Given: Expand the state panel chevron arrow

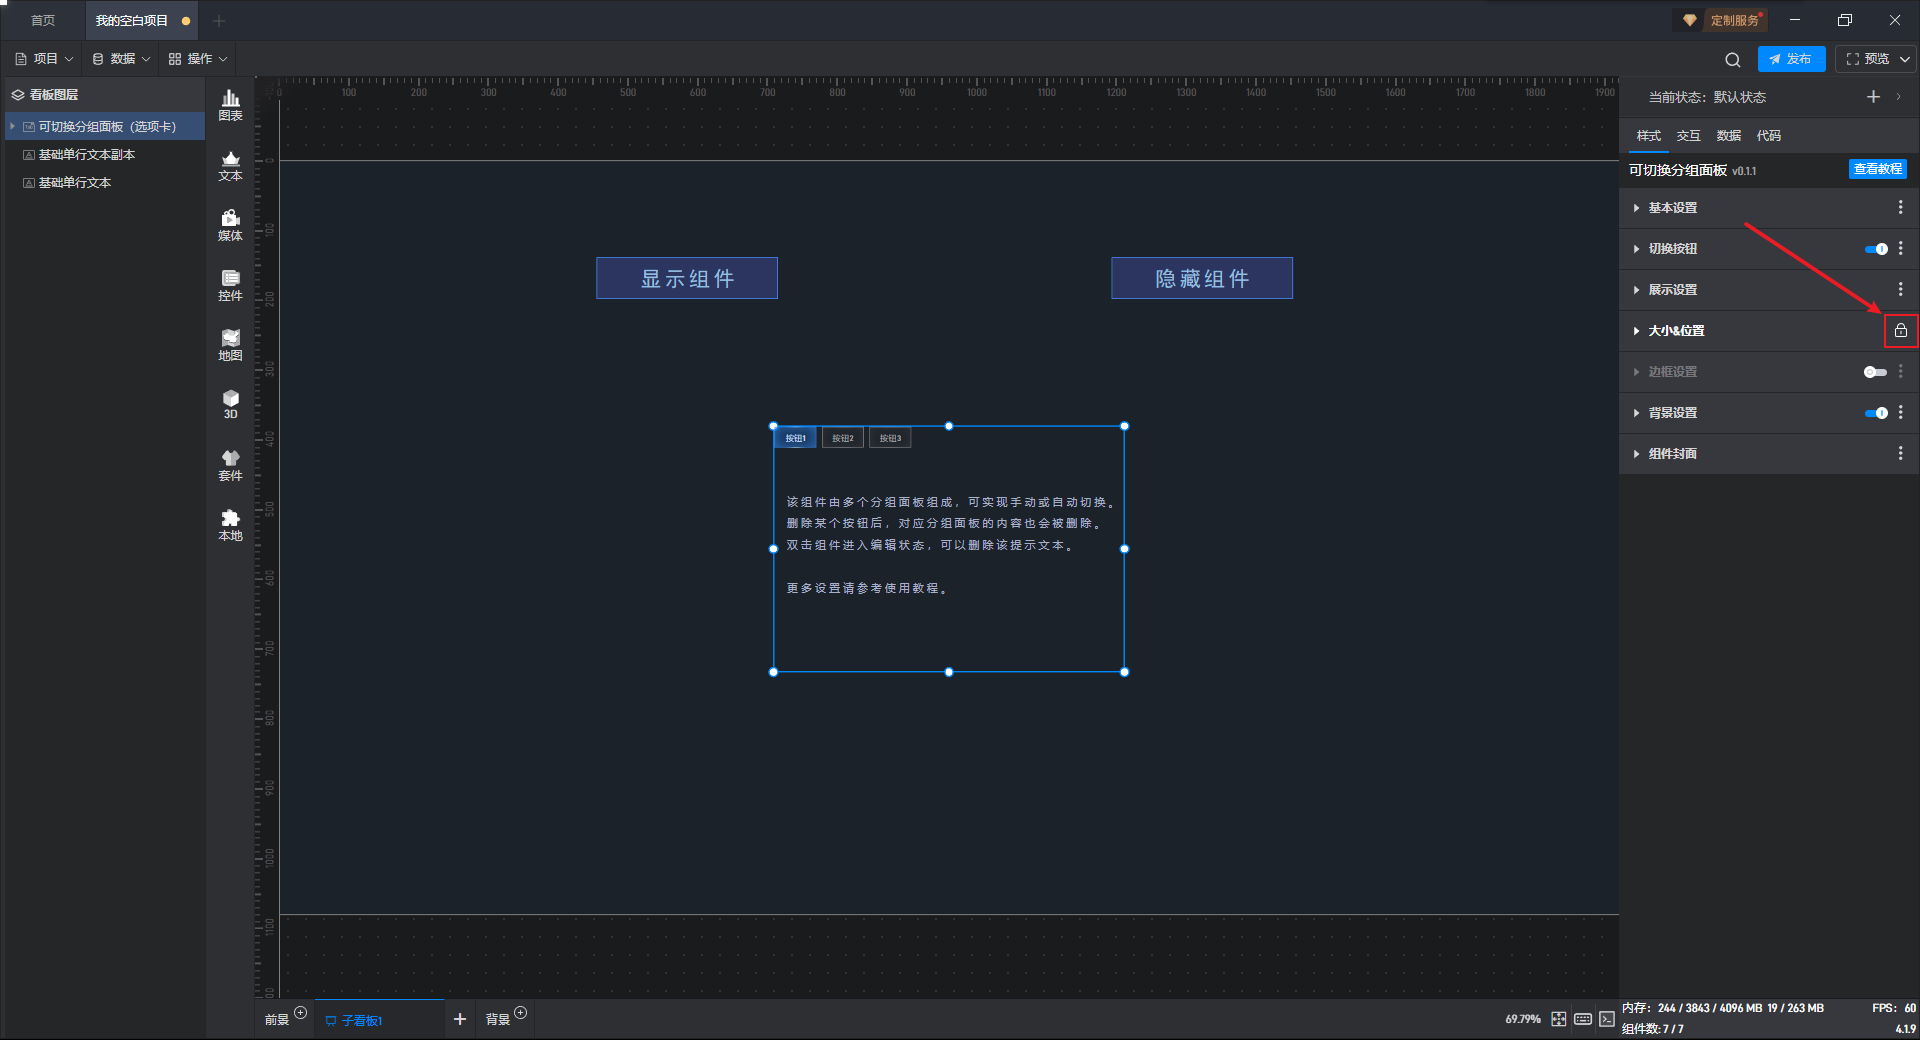Looking at the screenshot, I should (1898, 97).
